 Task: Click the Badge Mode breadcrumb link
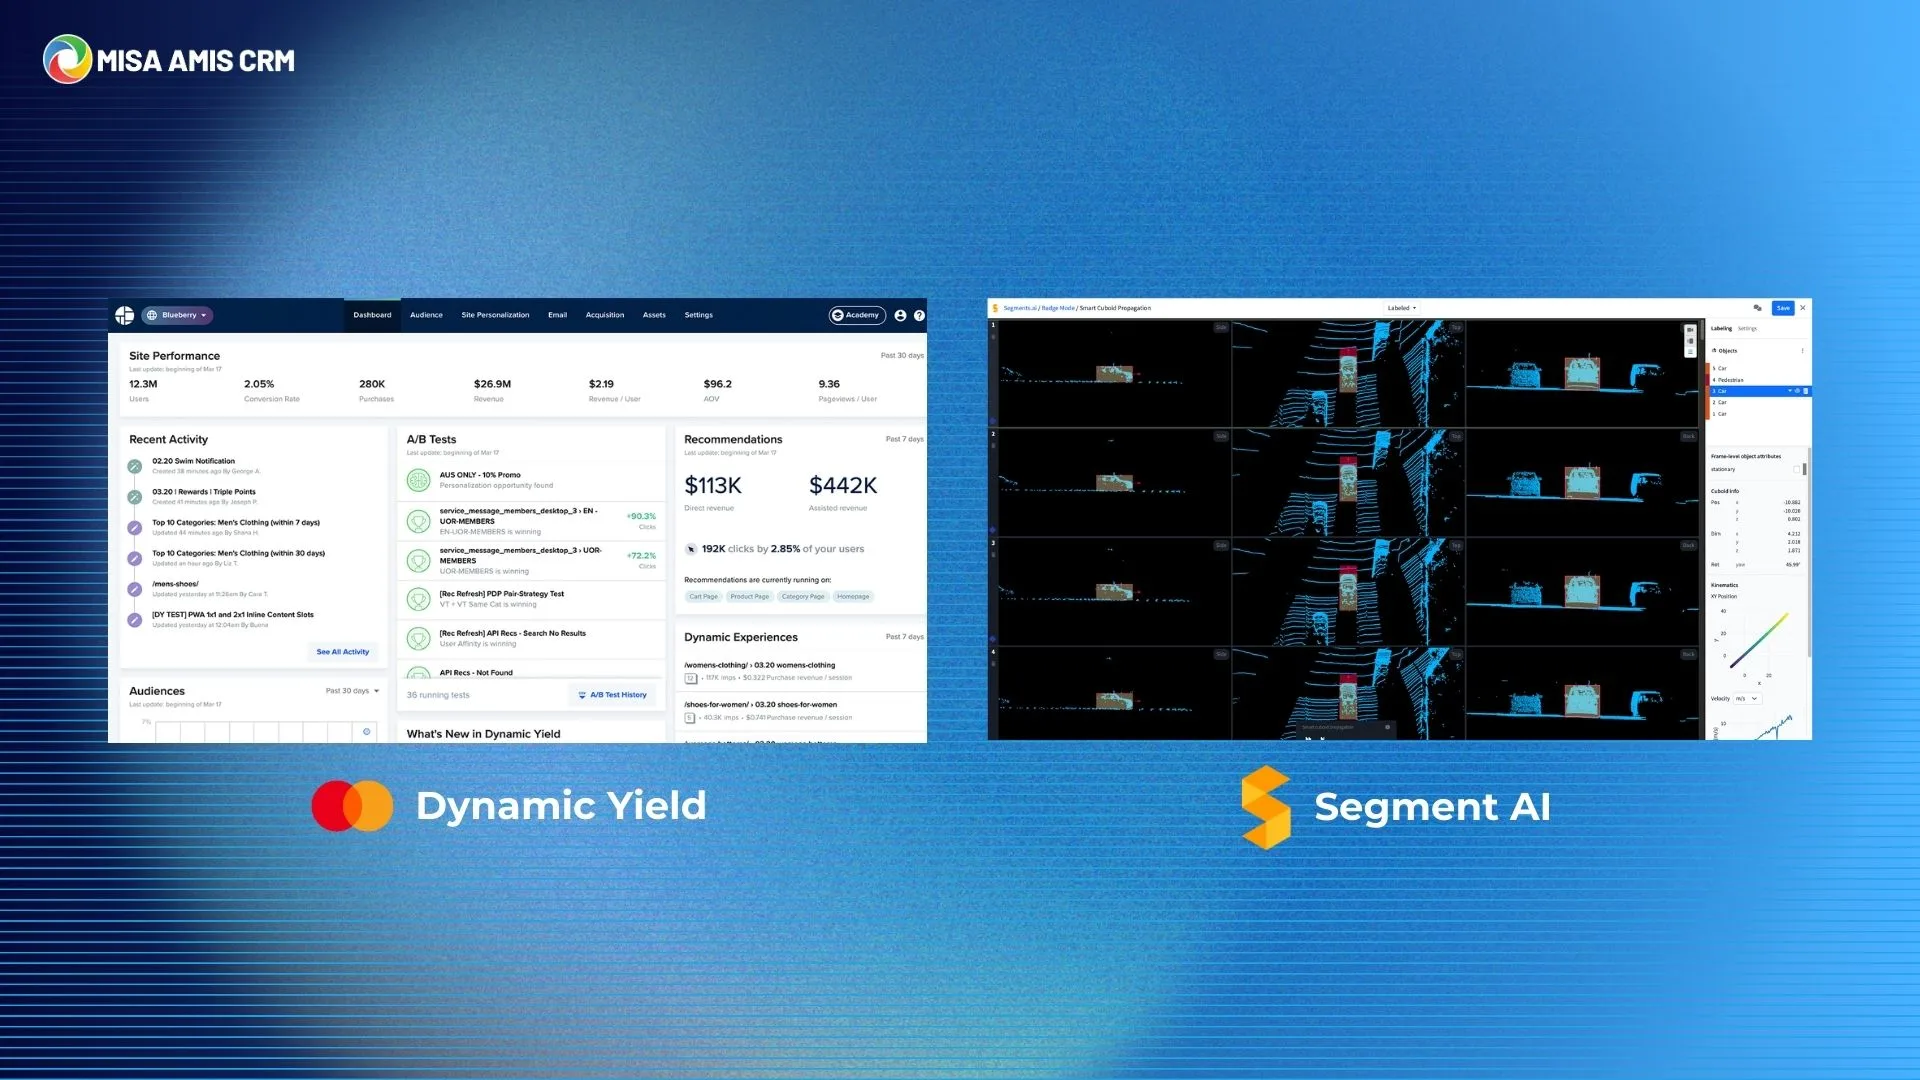point(1058,308)
